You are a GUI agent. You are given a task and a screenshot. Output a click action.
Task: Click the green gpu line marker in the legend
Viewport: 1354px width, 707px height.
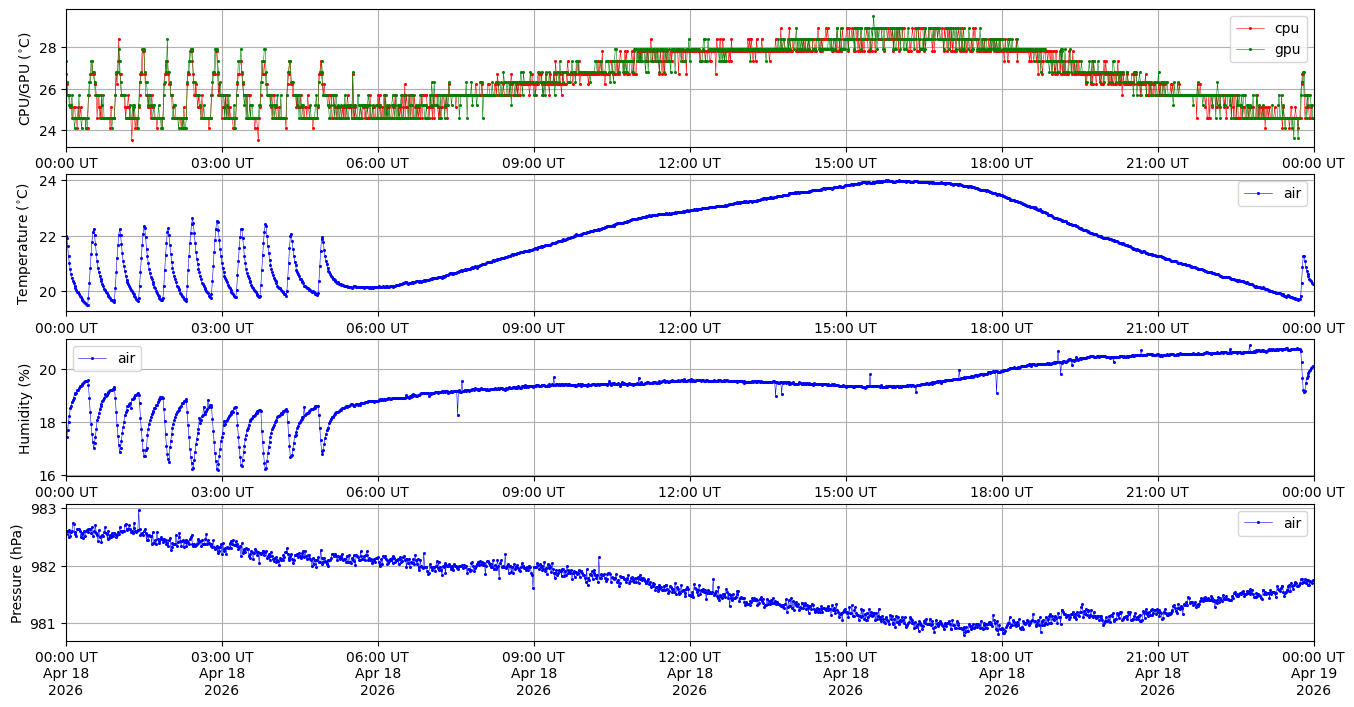click(x=1251, y=48)
